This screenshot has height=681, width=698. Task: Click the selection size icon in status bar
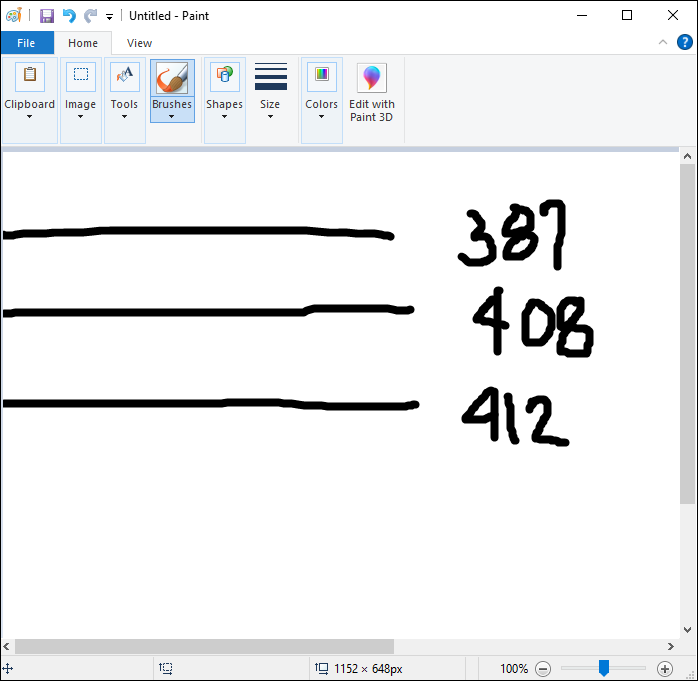pos(166,669)
